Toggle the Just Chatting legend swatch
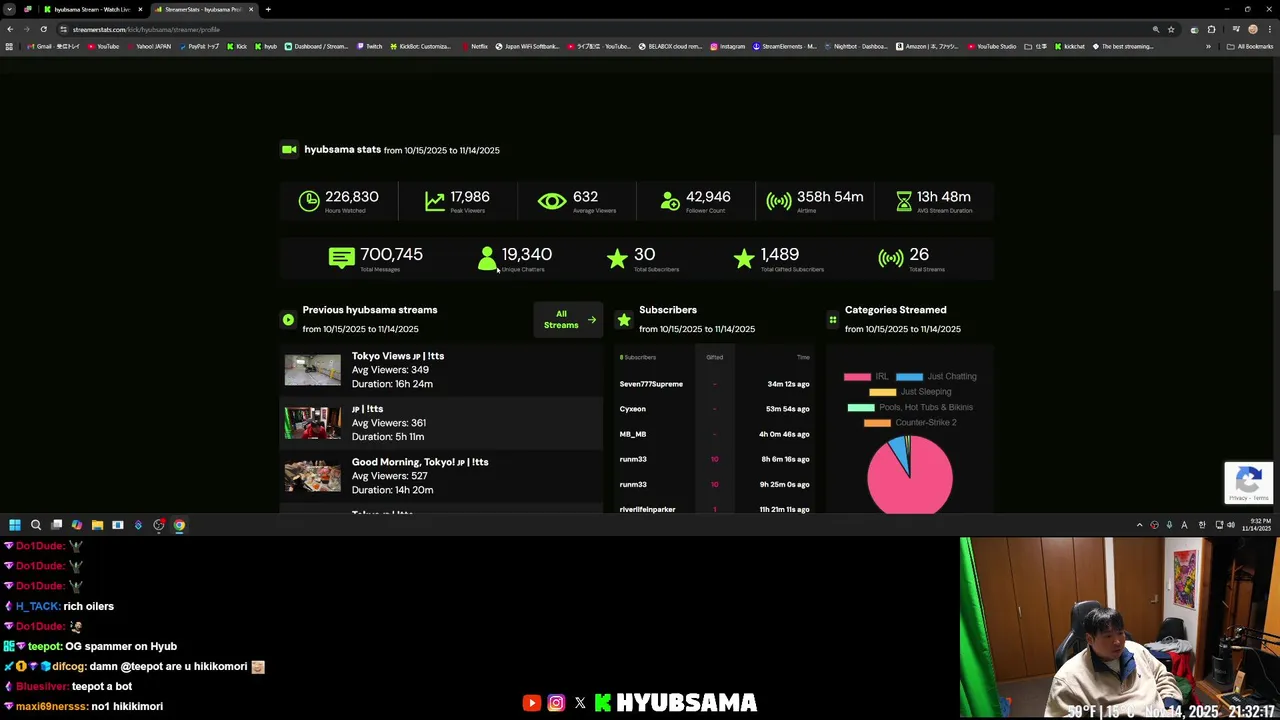The width and height of the screenshot is (1280, 720). [909, 377]
